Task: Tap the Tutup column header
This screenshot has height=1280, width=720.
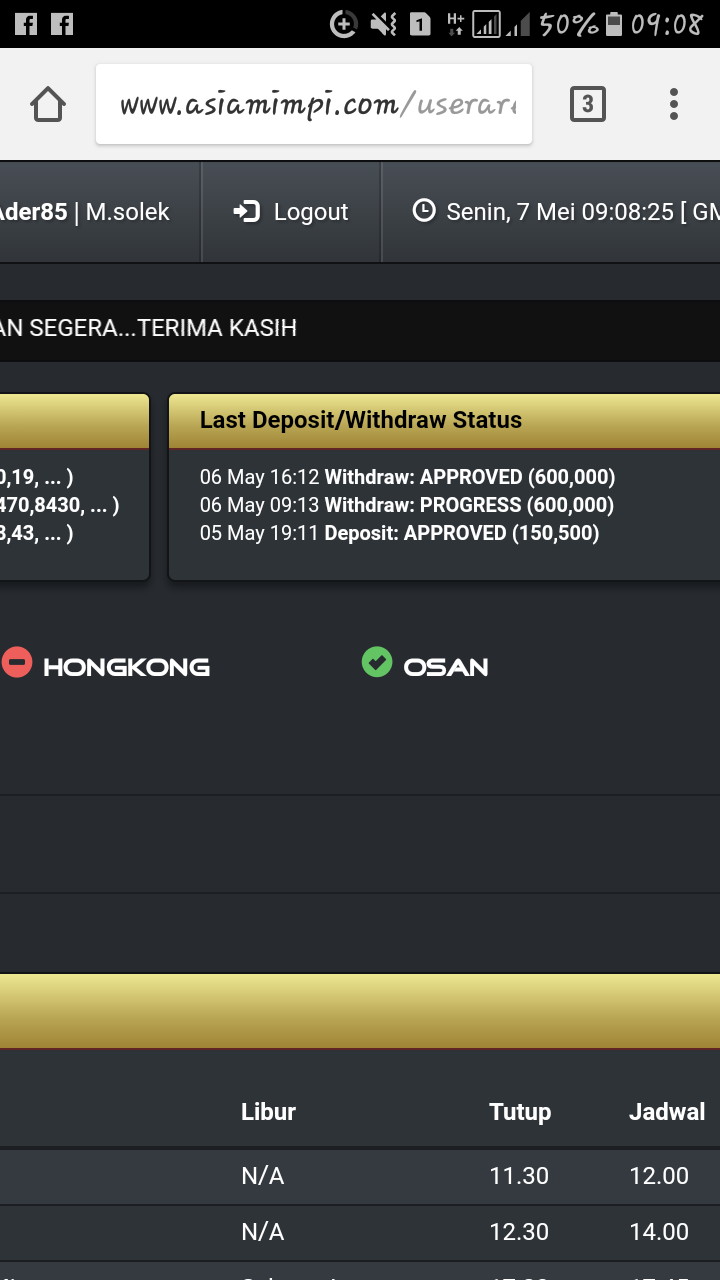Action: (x=520, y=1112)
